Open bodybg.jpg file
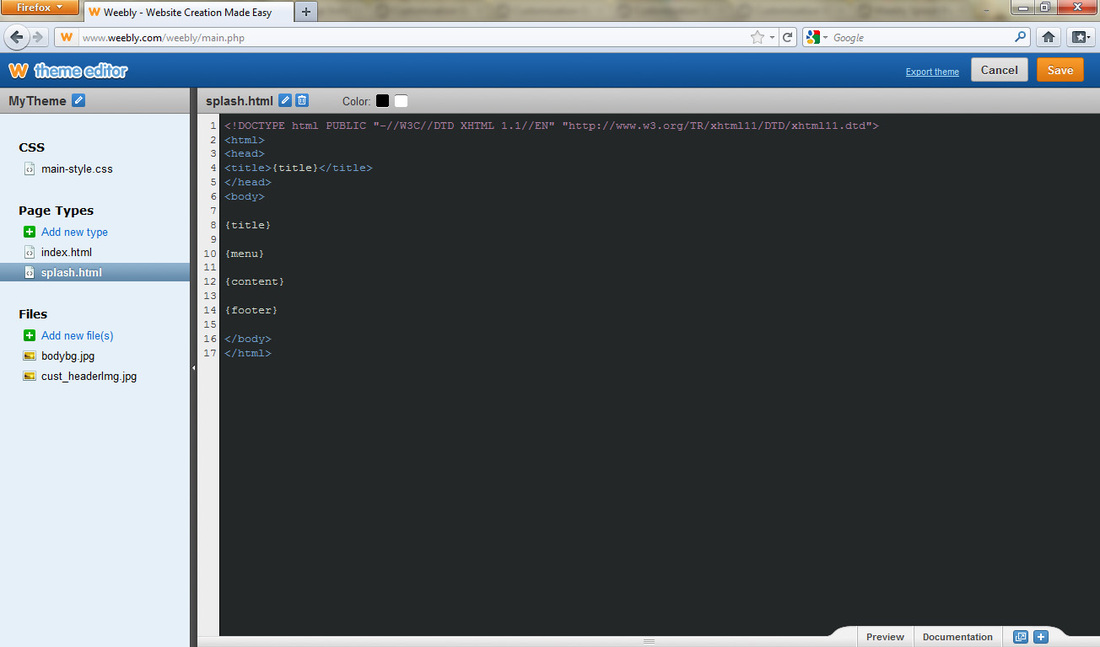This screenshot has height=647, width=1100. (67, 356)
